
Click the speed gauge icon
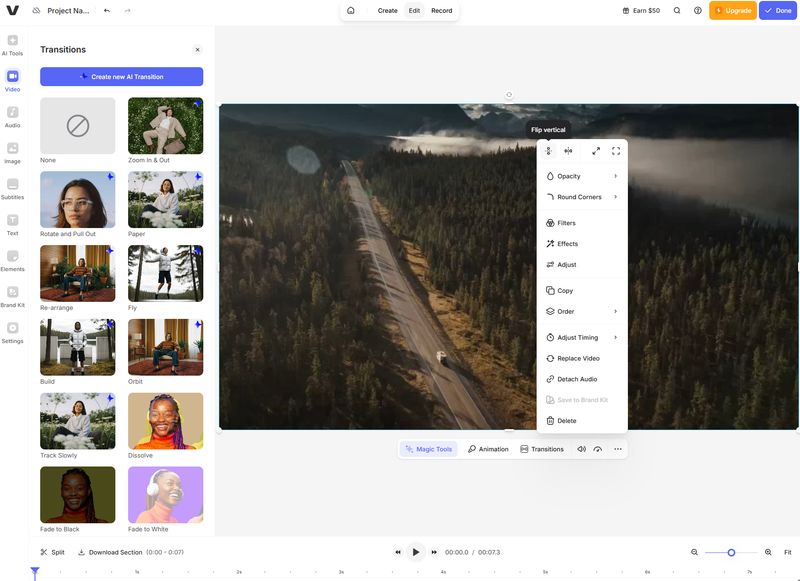pyautogui.click(x=597, y=449)
